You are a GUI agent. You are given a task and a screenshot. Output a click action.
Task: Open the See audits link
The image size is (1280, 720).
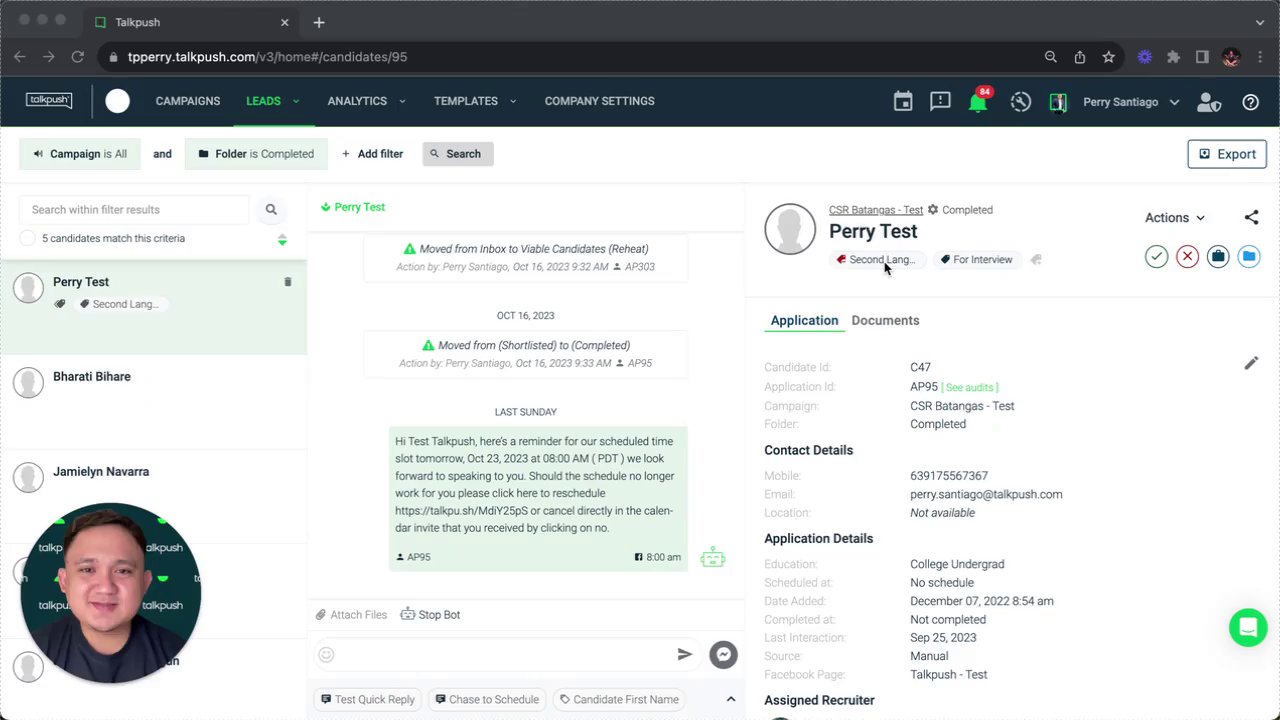coord(970,387)
